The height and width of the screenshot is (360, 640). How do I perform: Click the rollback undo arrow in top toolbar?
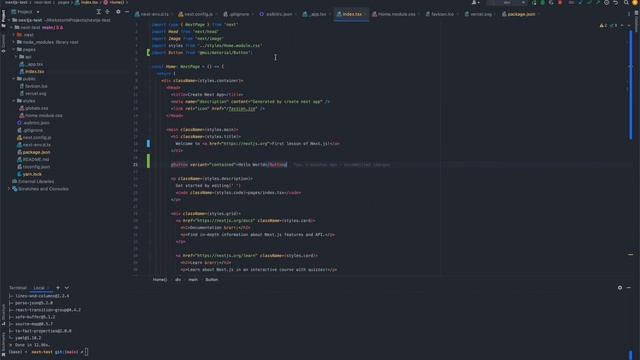[616, 2]
